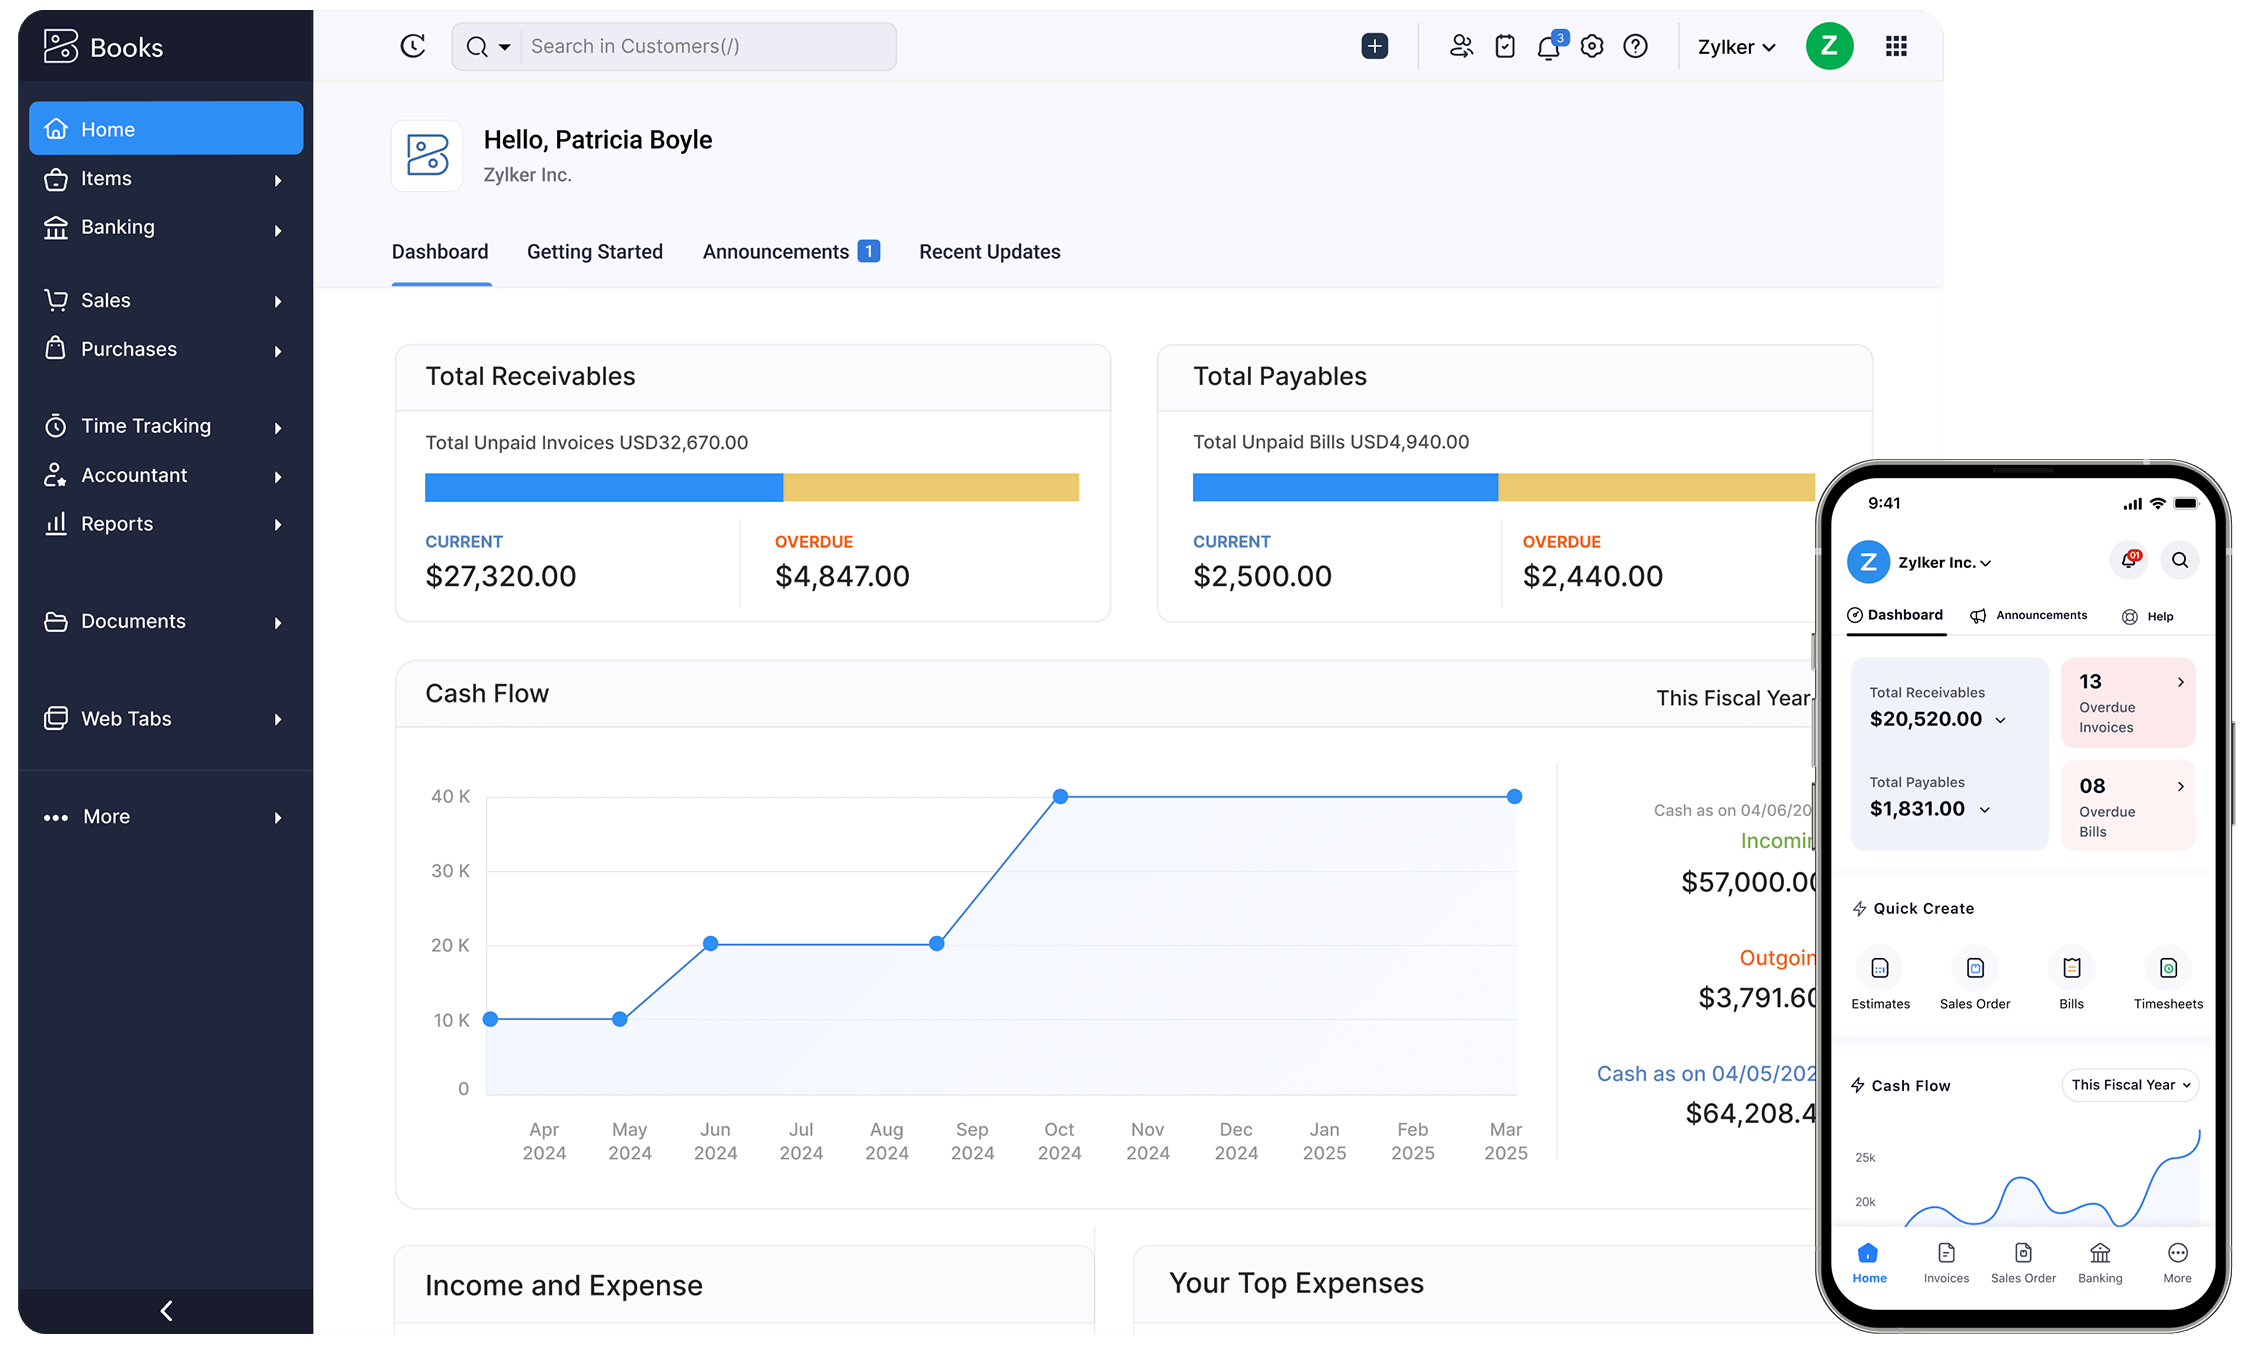Click the help question mark icon
Screen dimensions: 2253x1358
tap(1635, 46)
